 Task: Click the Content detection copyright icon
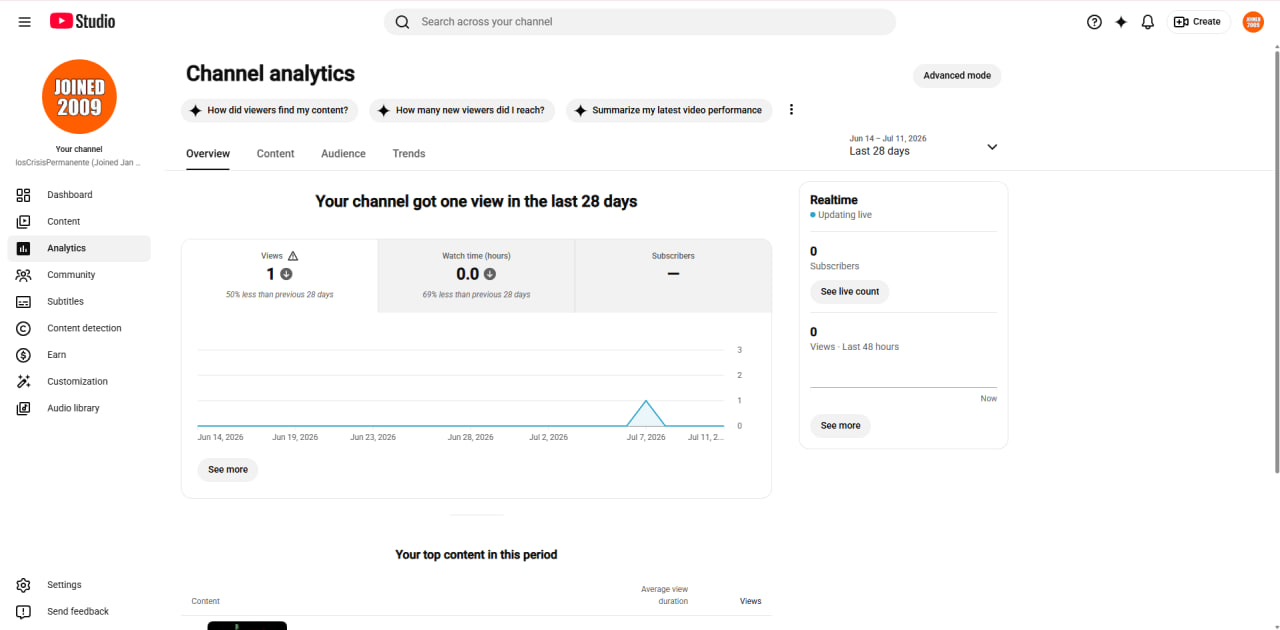24,328
